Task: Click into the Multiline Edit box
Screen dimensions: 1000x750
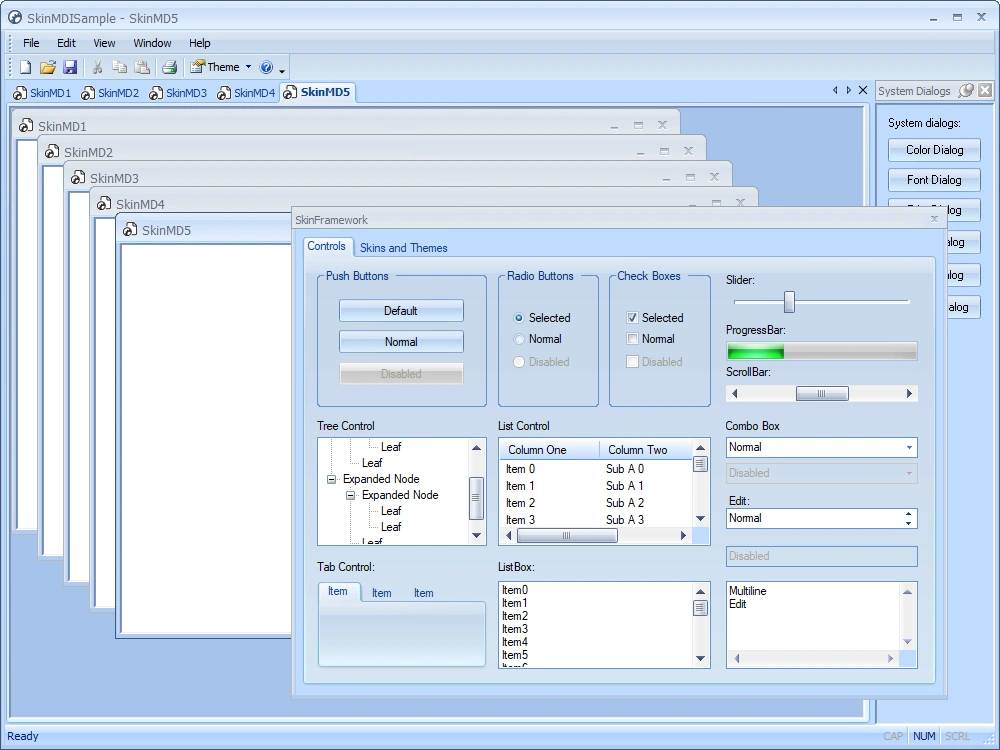Action: point(813,617)
